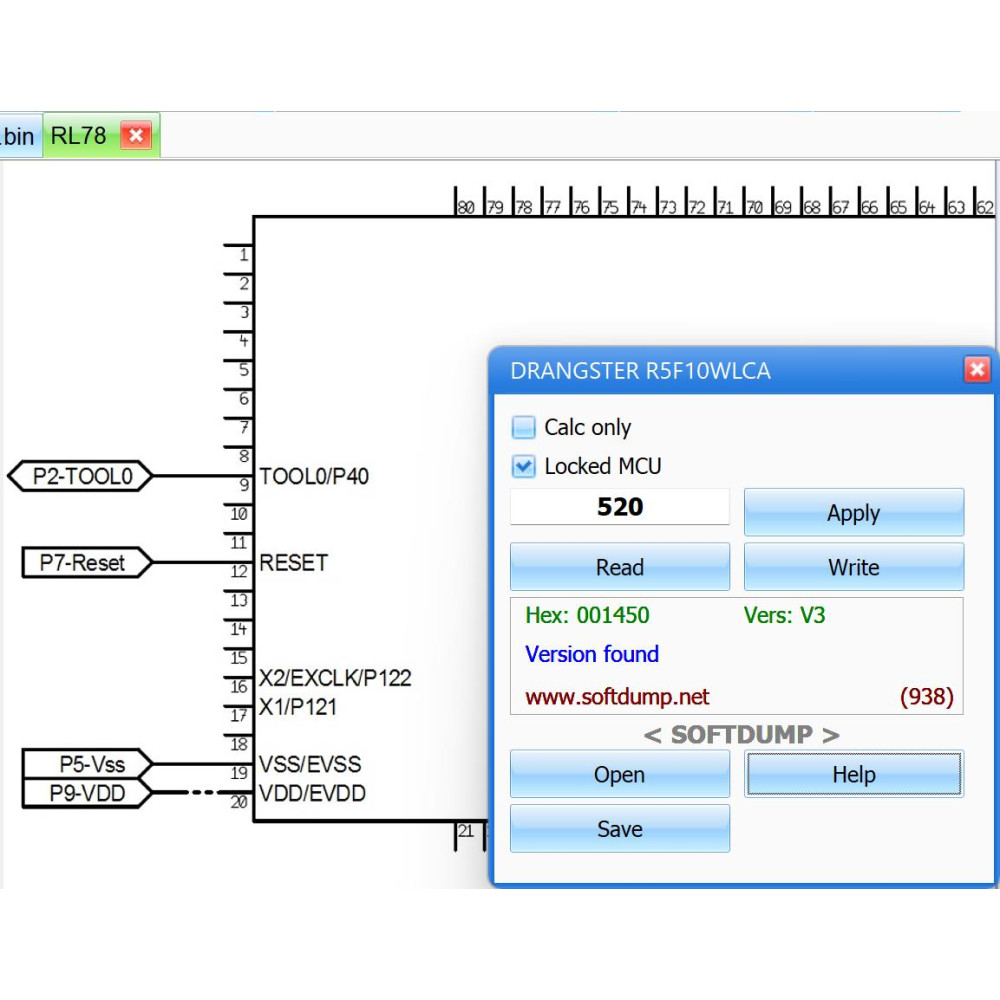Click the TOOL0/P40 pin name
This screenshot has height=1000, width=1000.
pos(314,476)
